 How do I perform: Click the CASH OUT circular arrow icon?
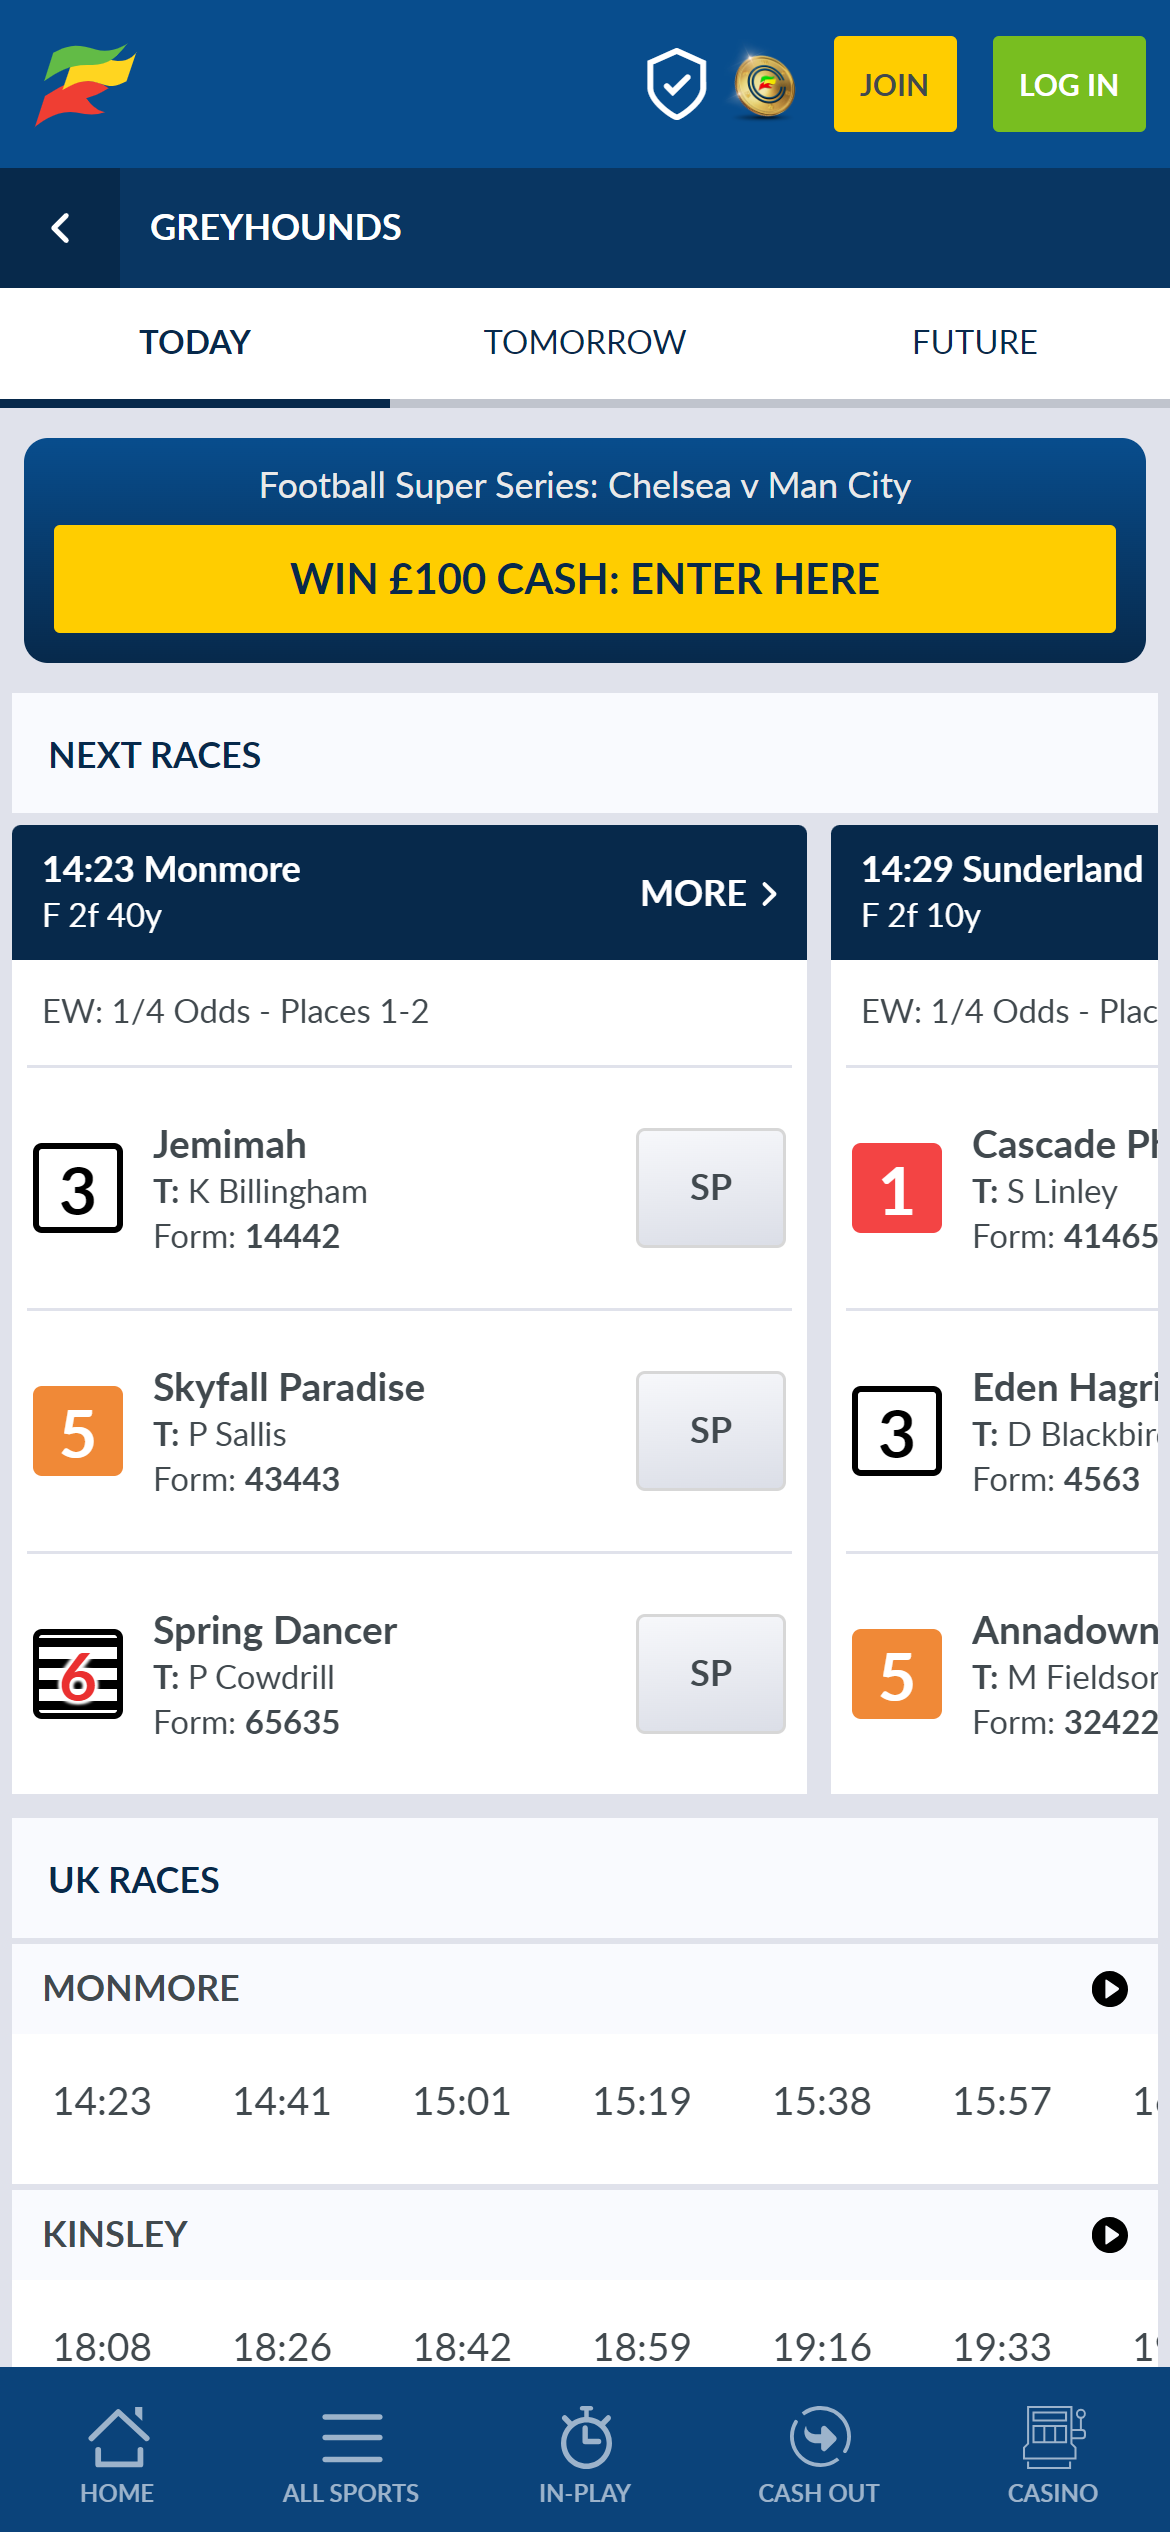tap(819, 2437)
